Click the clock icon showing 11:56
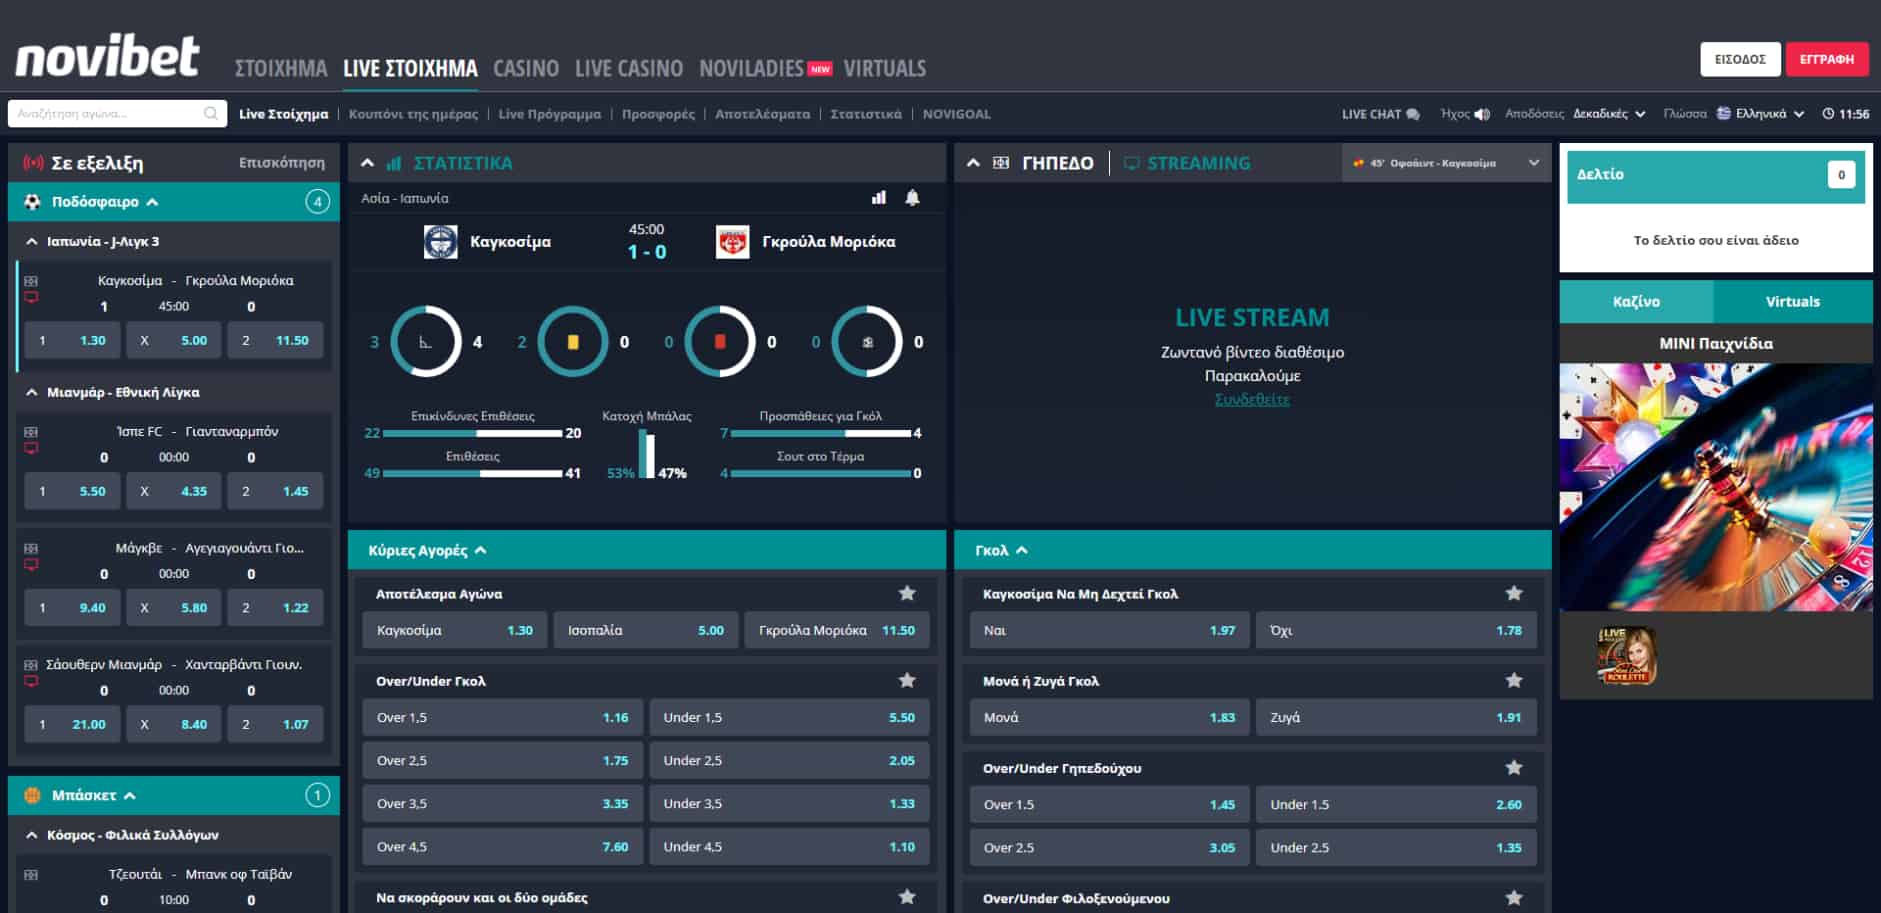This screenshot has width=1881, height=913. (x=1828, y=114)
